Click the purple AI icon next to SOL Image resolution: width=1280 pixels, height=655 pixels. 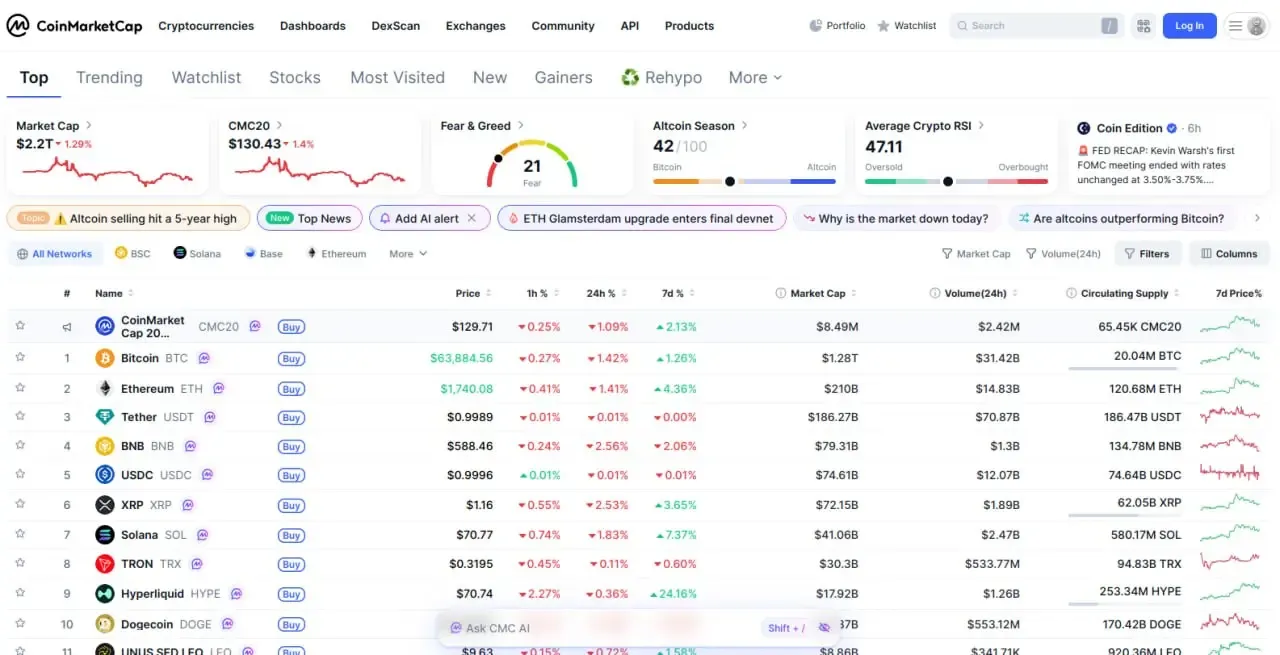coord(204,535)
